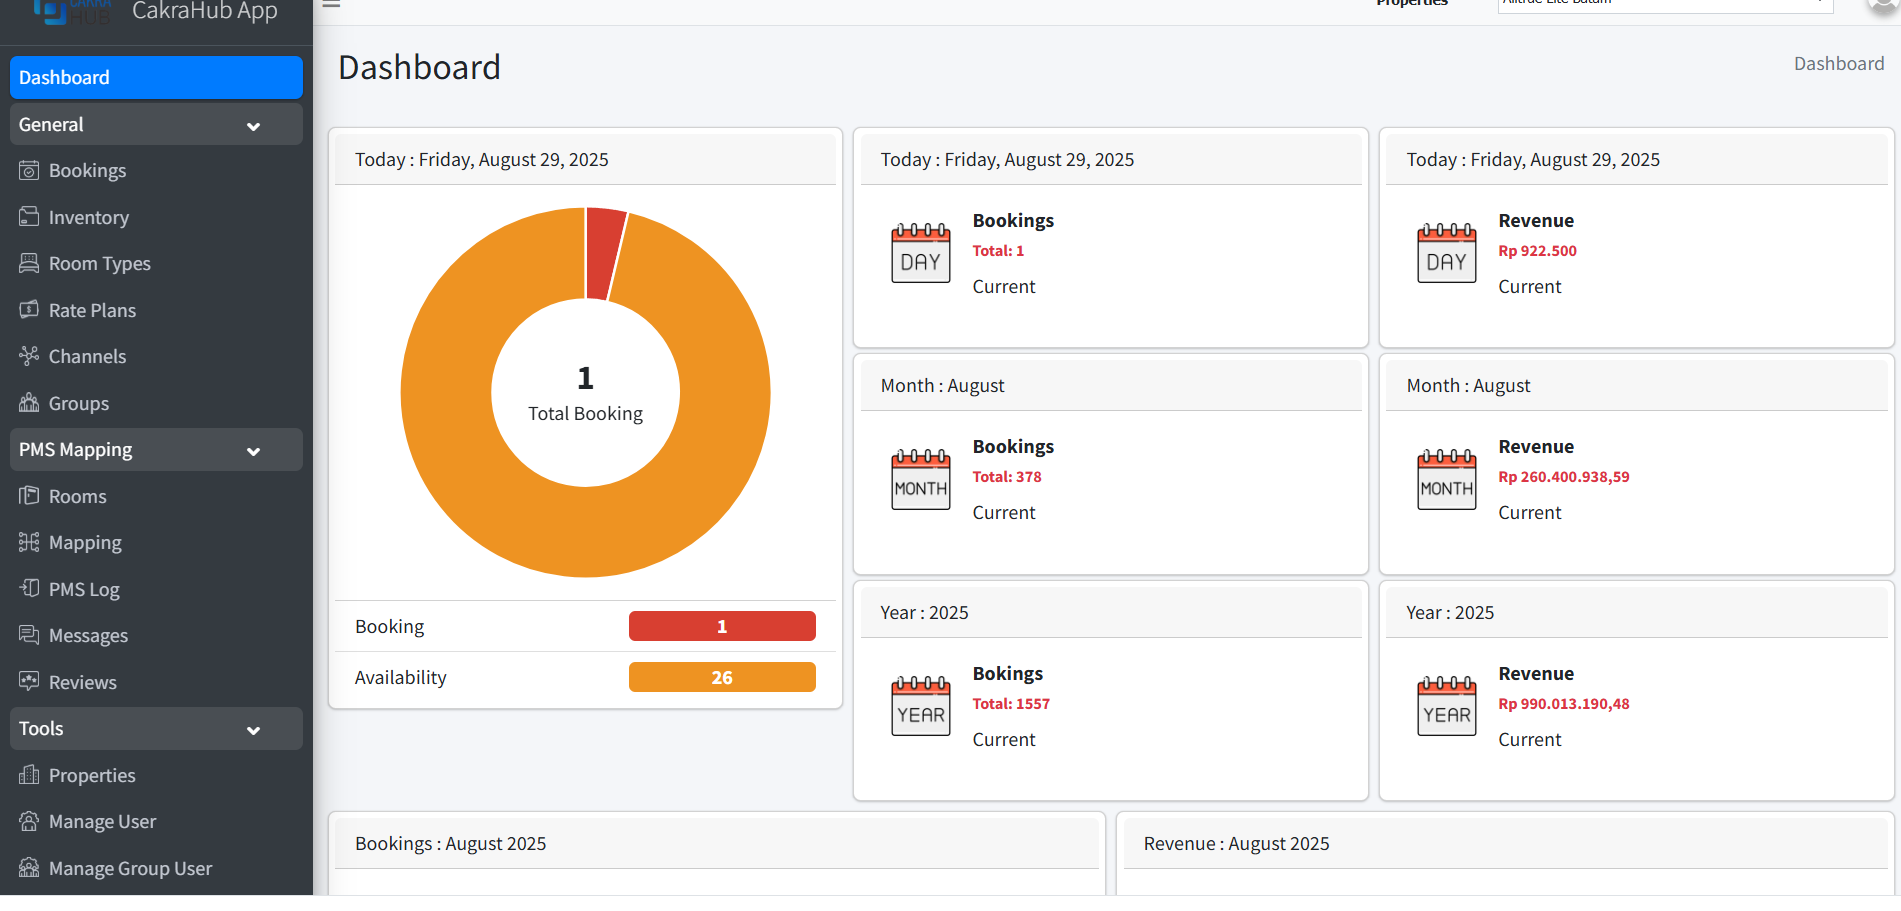The image size is (1901, 911).
Task: Open Manage Group User
Action: point(130,868)
